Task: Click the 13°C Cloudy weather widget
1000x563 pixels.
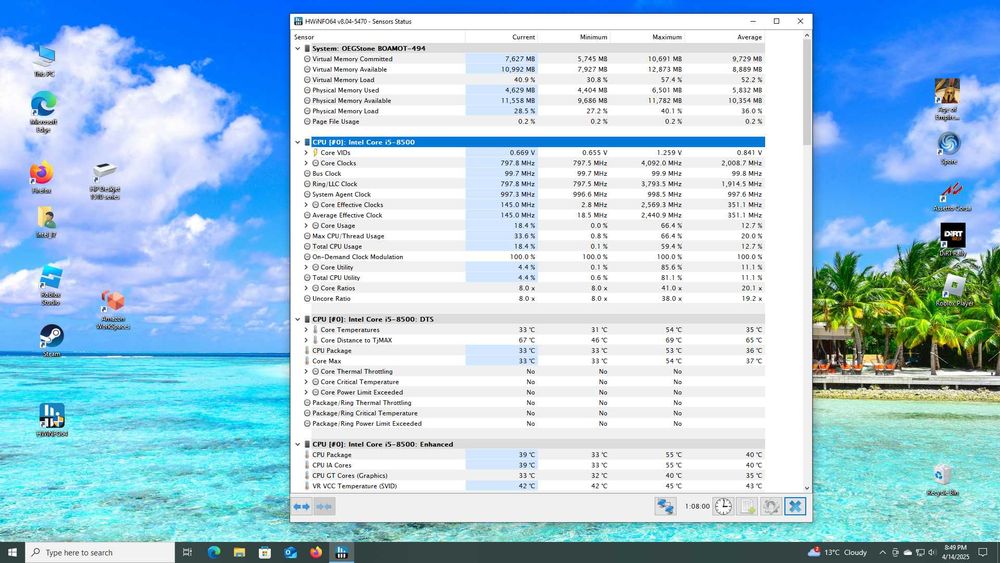Action: pyautogui.click(x=837, y=552)
